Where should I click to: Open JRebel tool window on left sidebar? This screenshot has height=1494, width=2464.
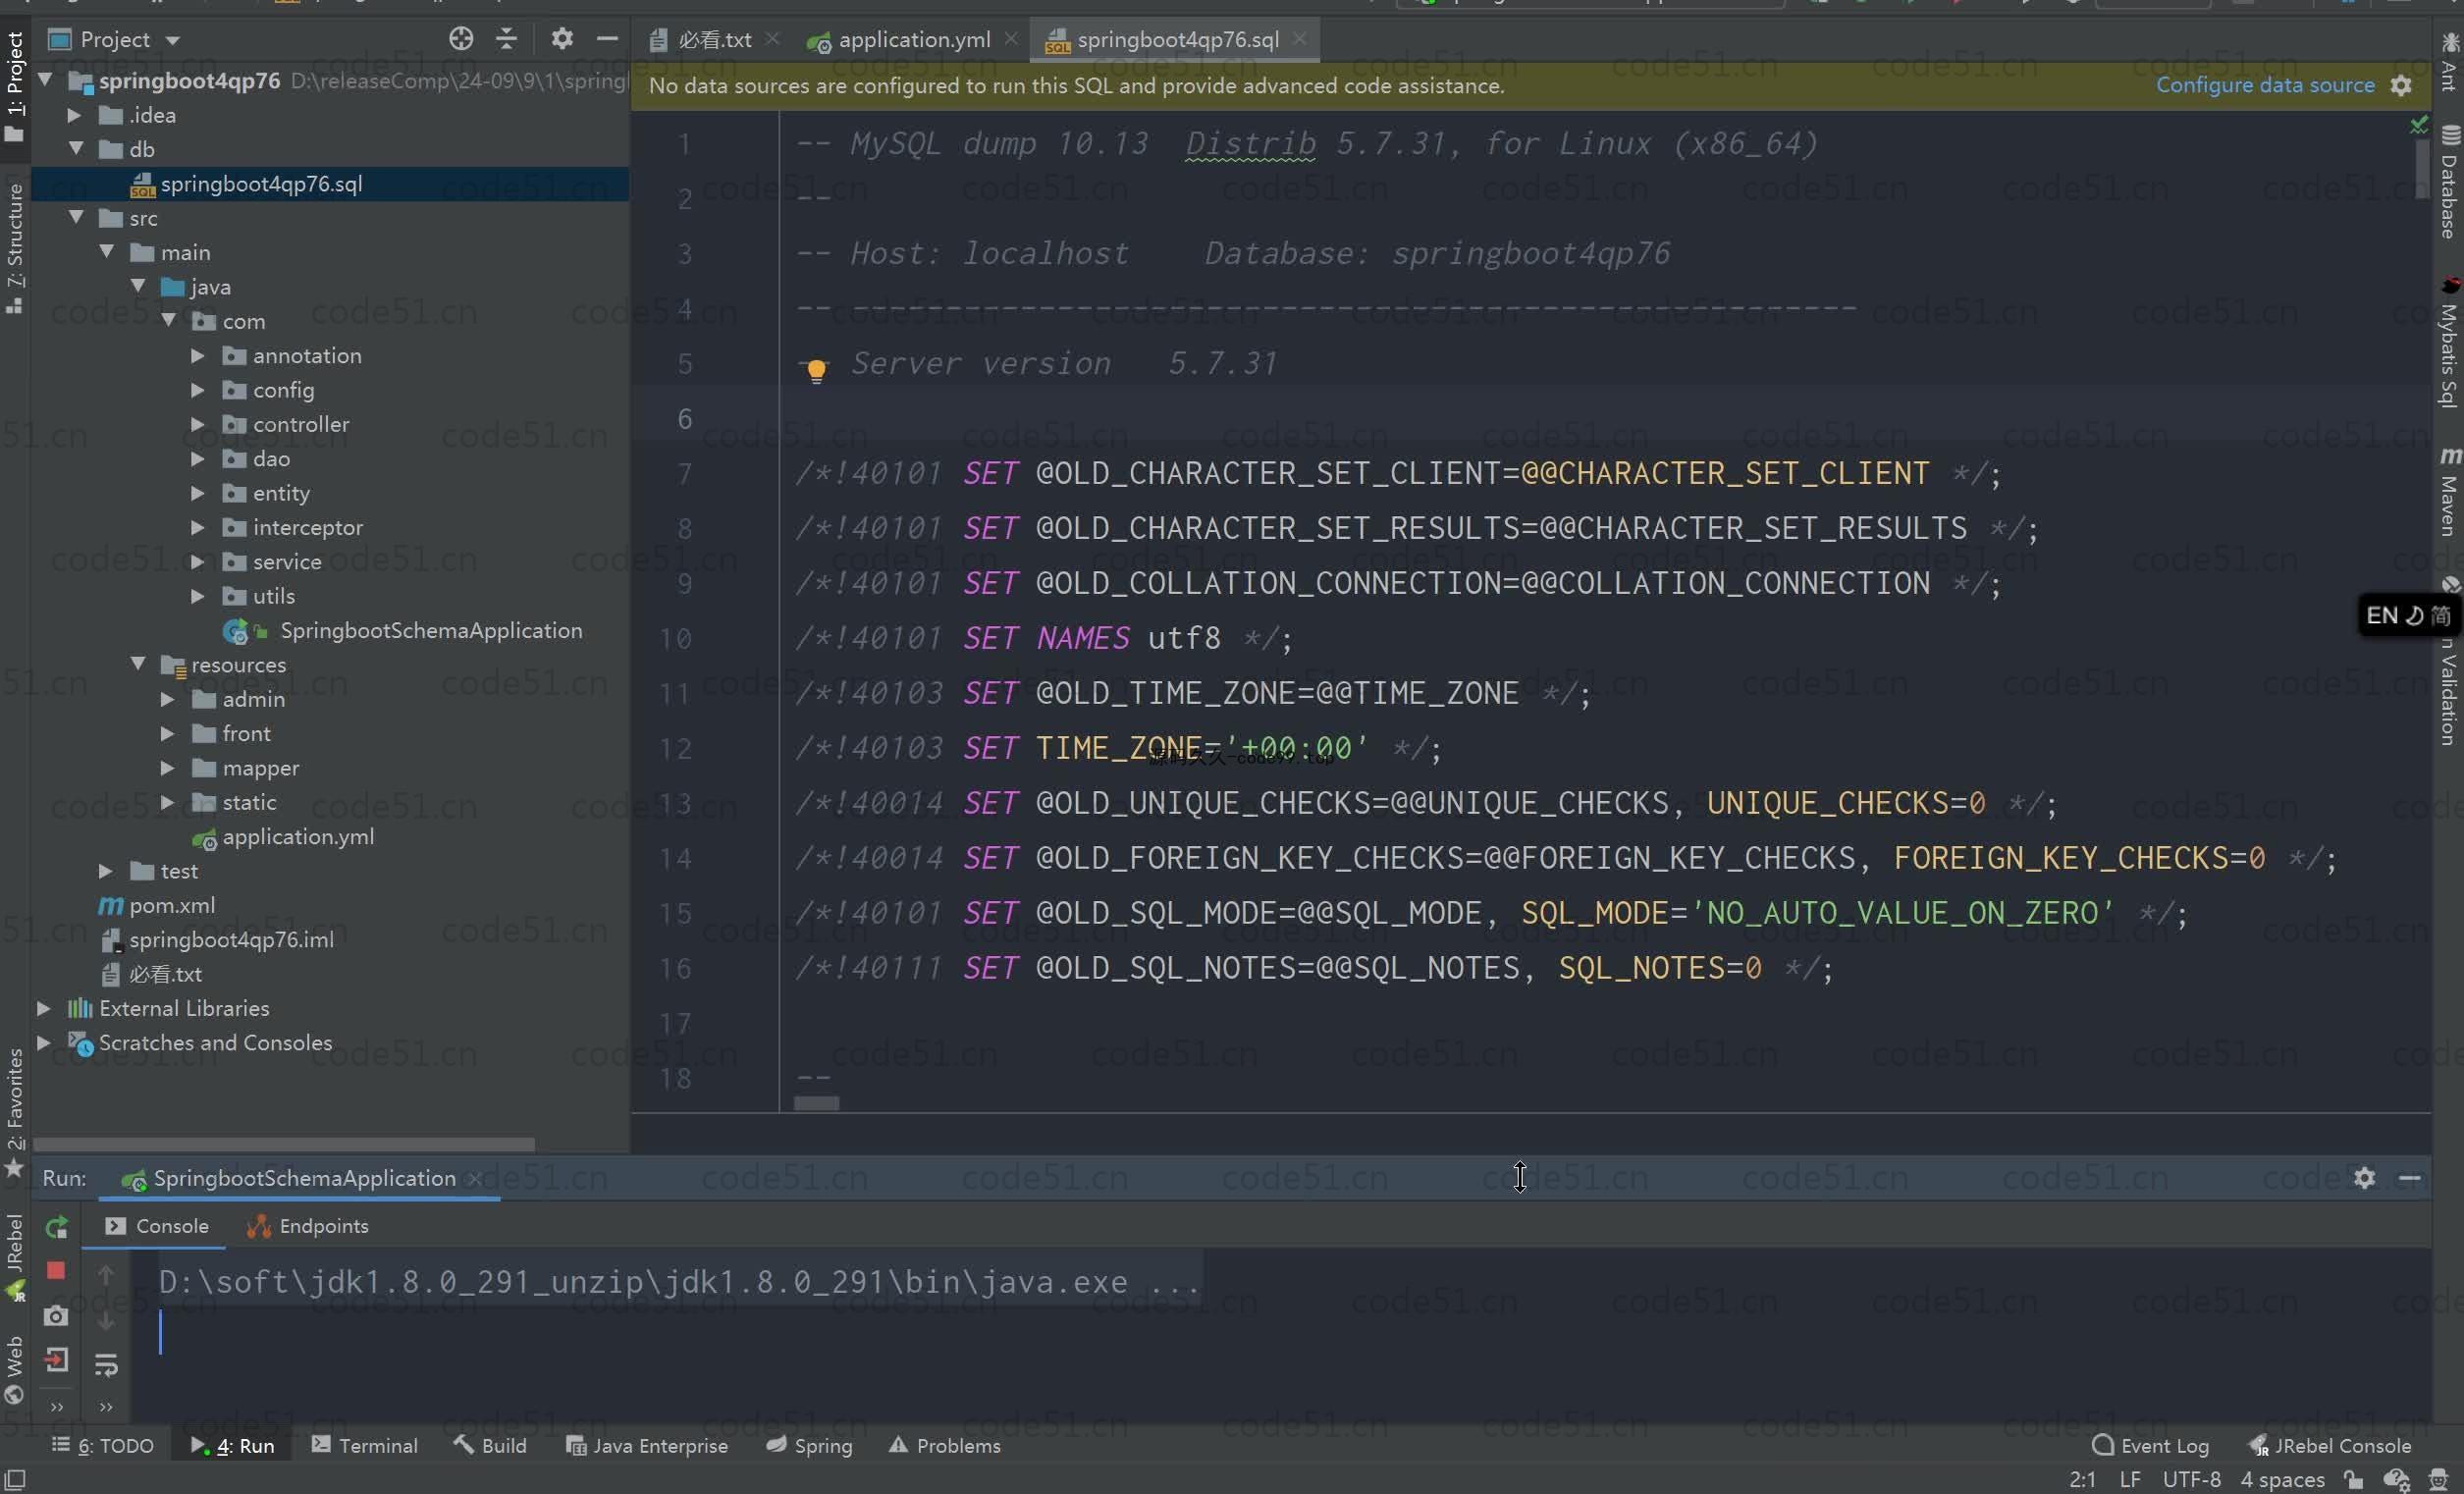14,1256
